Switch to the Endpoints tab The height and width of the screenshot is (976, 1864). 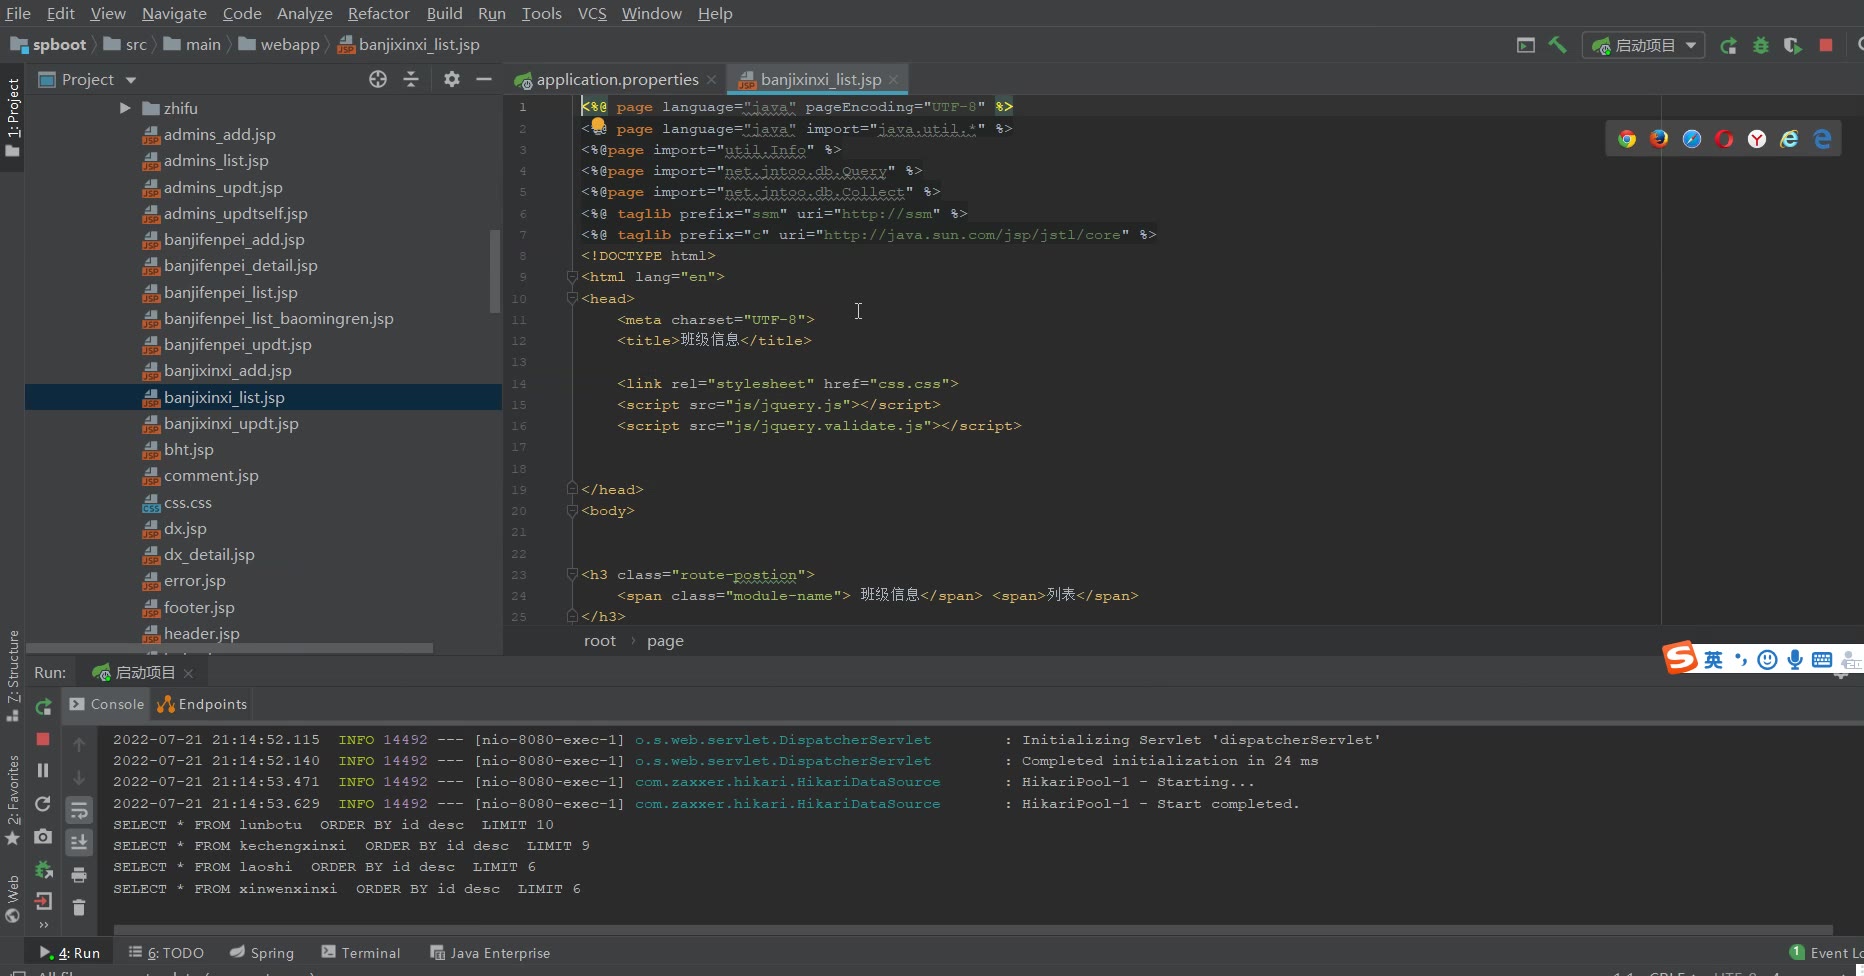(x=203, y=704)
